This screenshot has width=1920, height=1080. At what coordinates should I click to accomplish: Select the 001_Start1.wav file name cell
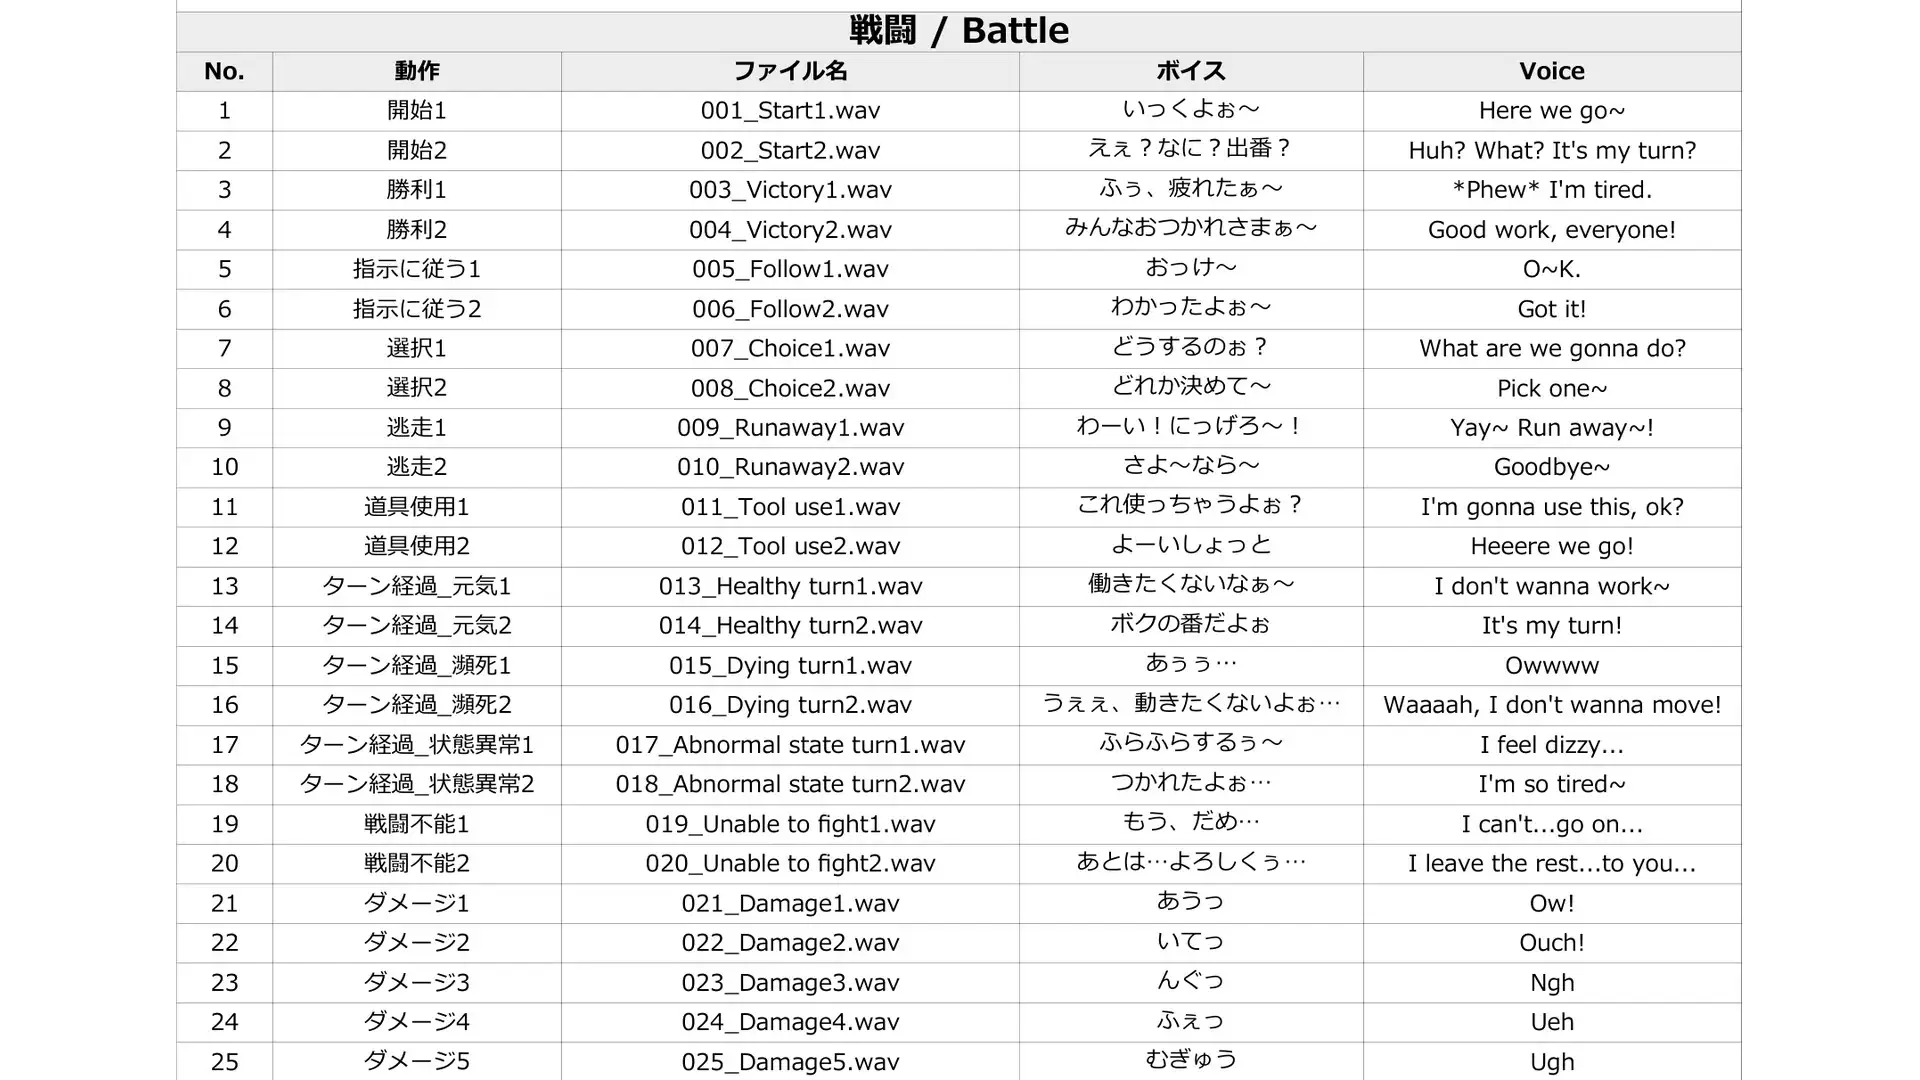pos(790,111)
